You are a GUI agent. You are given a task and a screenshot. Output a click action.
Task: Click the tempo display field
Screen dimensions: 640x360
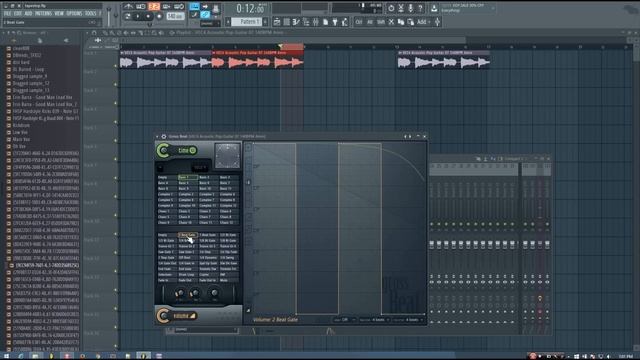click(x=175, y=16)
